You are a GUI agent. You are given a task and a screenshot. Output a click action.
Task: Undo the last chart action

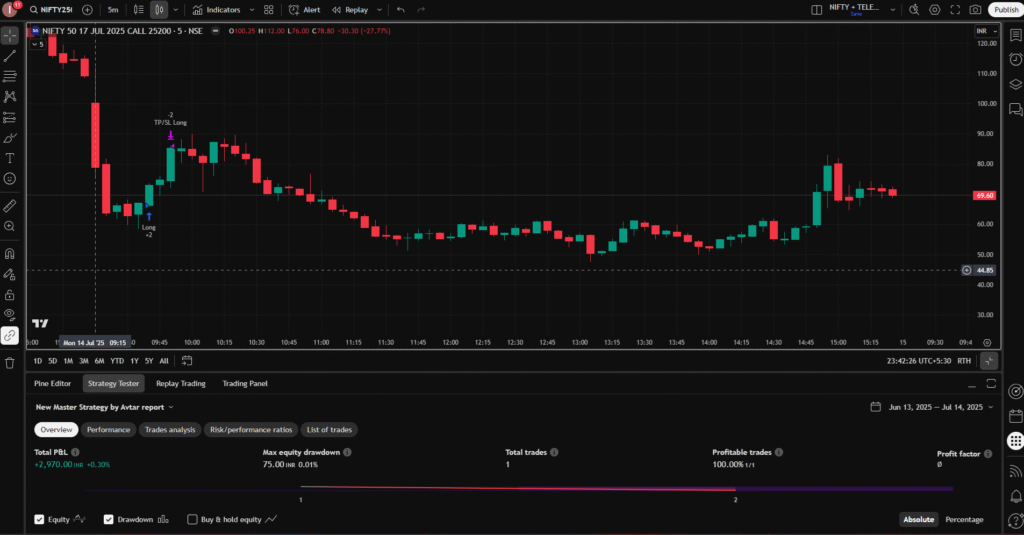tap(400, 10)
